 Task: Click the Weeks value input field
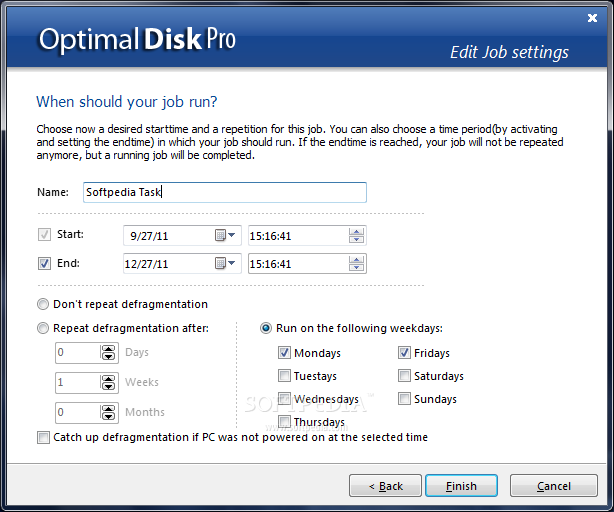coord(78,382)
